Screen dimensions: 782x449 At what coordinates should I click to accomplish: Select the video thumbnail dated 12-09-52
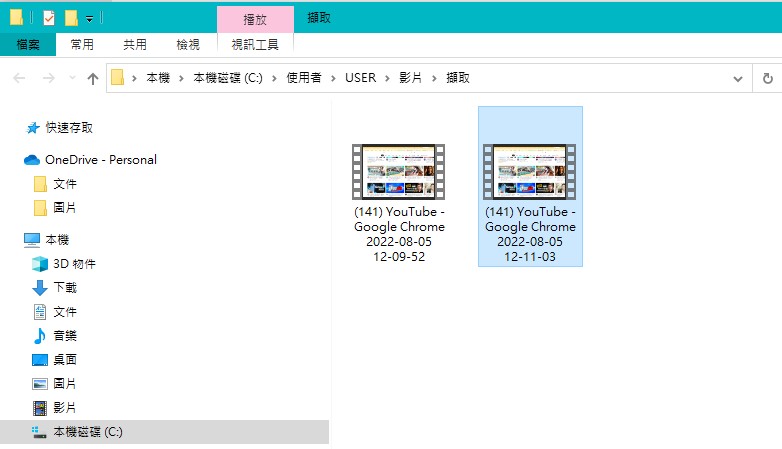pos(398,172)
